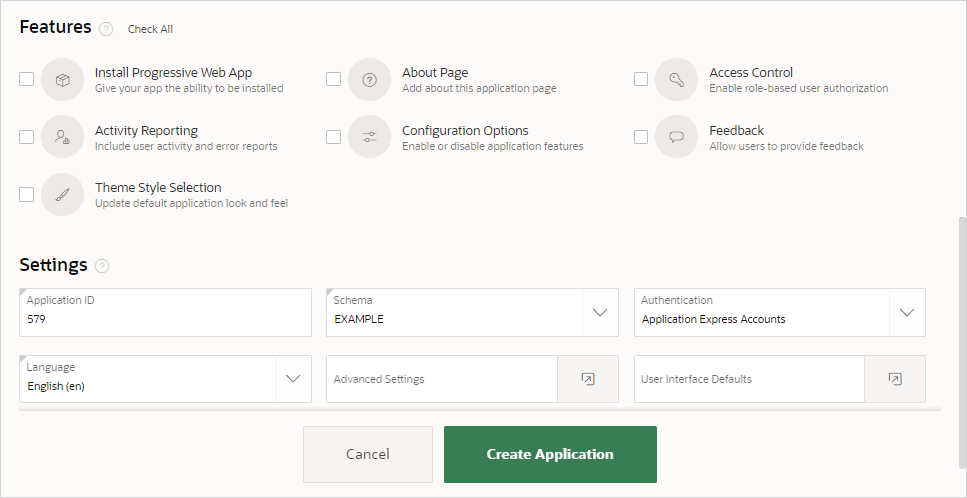Image resolution: width=967 pixels, height=498 pixels.
Task: Click the Application ID input field
Action: click(165, 319)
